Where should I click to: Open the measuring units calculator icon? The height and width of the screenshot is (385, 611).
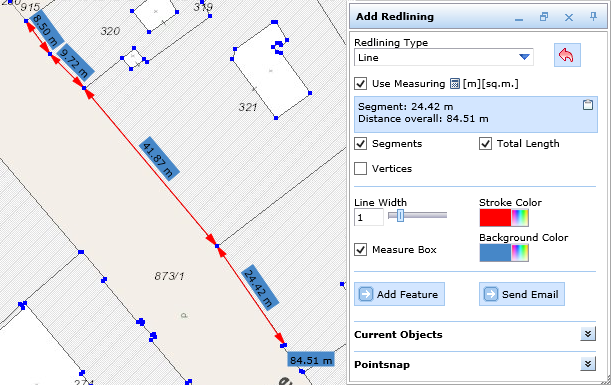coord(454,83)
